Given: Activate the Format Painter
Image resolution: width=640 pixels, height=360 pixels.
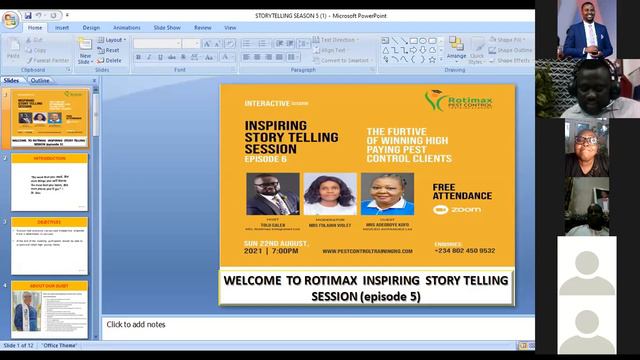Looking at the screenshot, I should click(47, 60).
